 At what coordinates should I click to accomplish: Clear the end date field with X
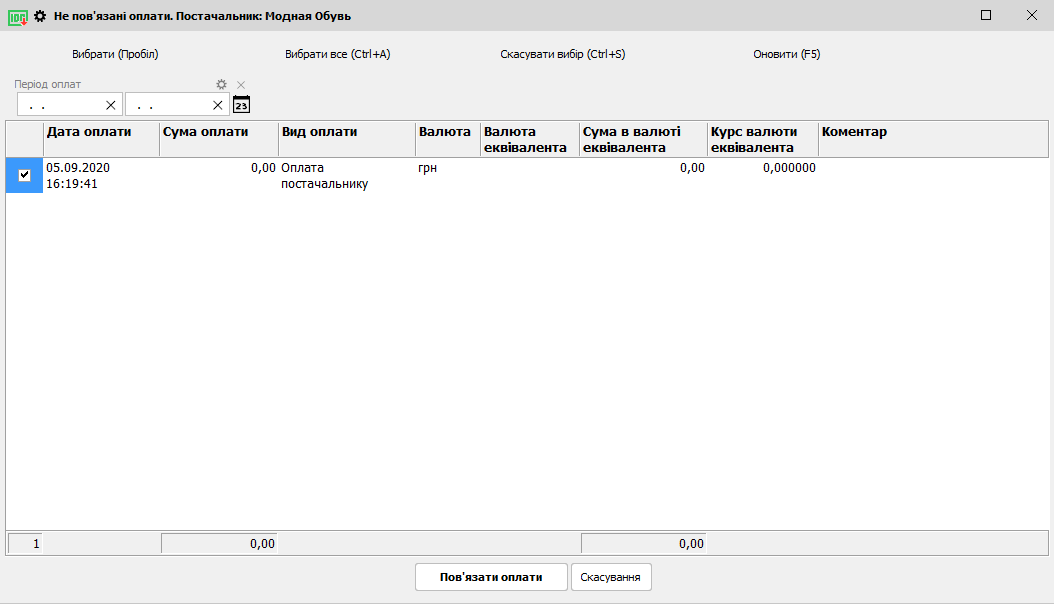pyautogui.click(x=218, y=105)
